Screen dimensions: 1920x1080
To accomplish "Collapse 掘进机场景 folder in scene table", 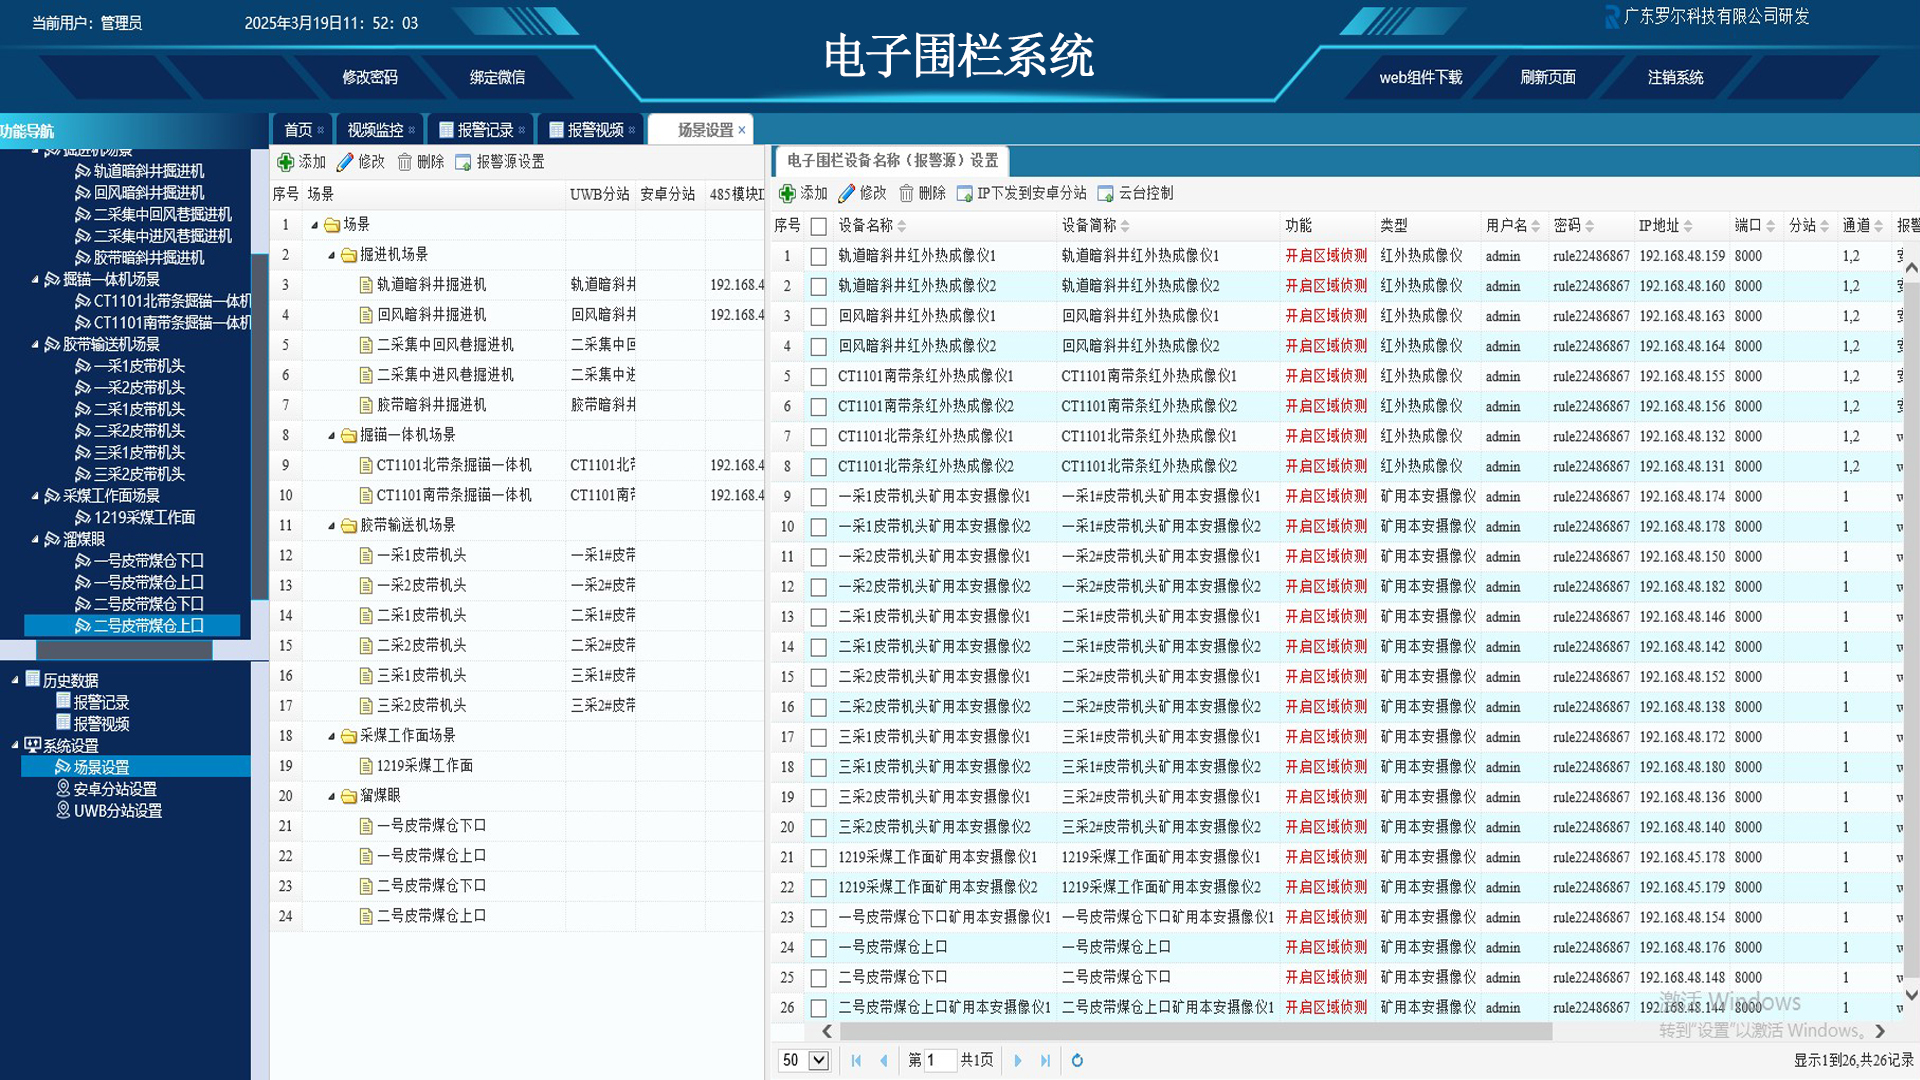I will (x=331, y=255).
